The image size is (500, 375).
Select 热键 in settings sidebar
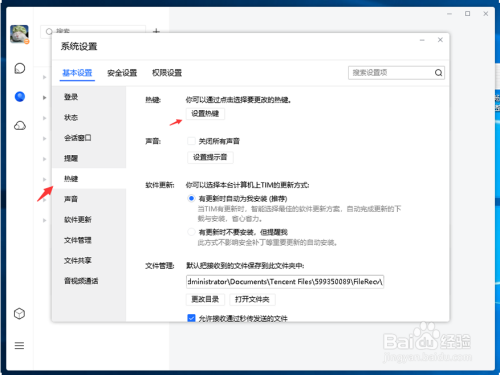point(89,179)
